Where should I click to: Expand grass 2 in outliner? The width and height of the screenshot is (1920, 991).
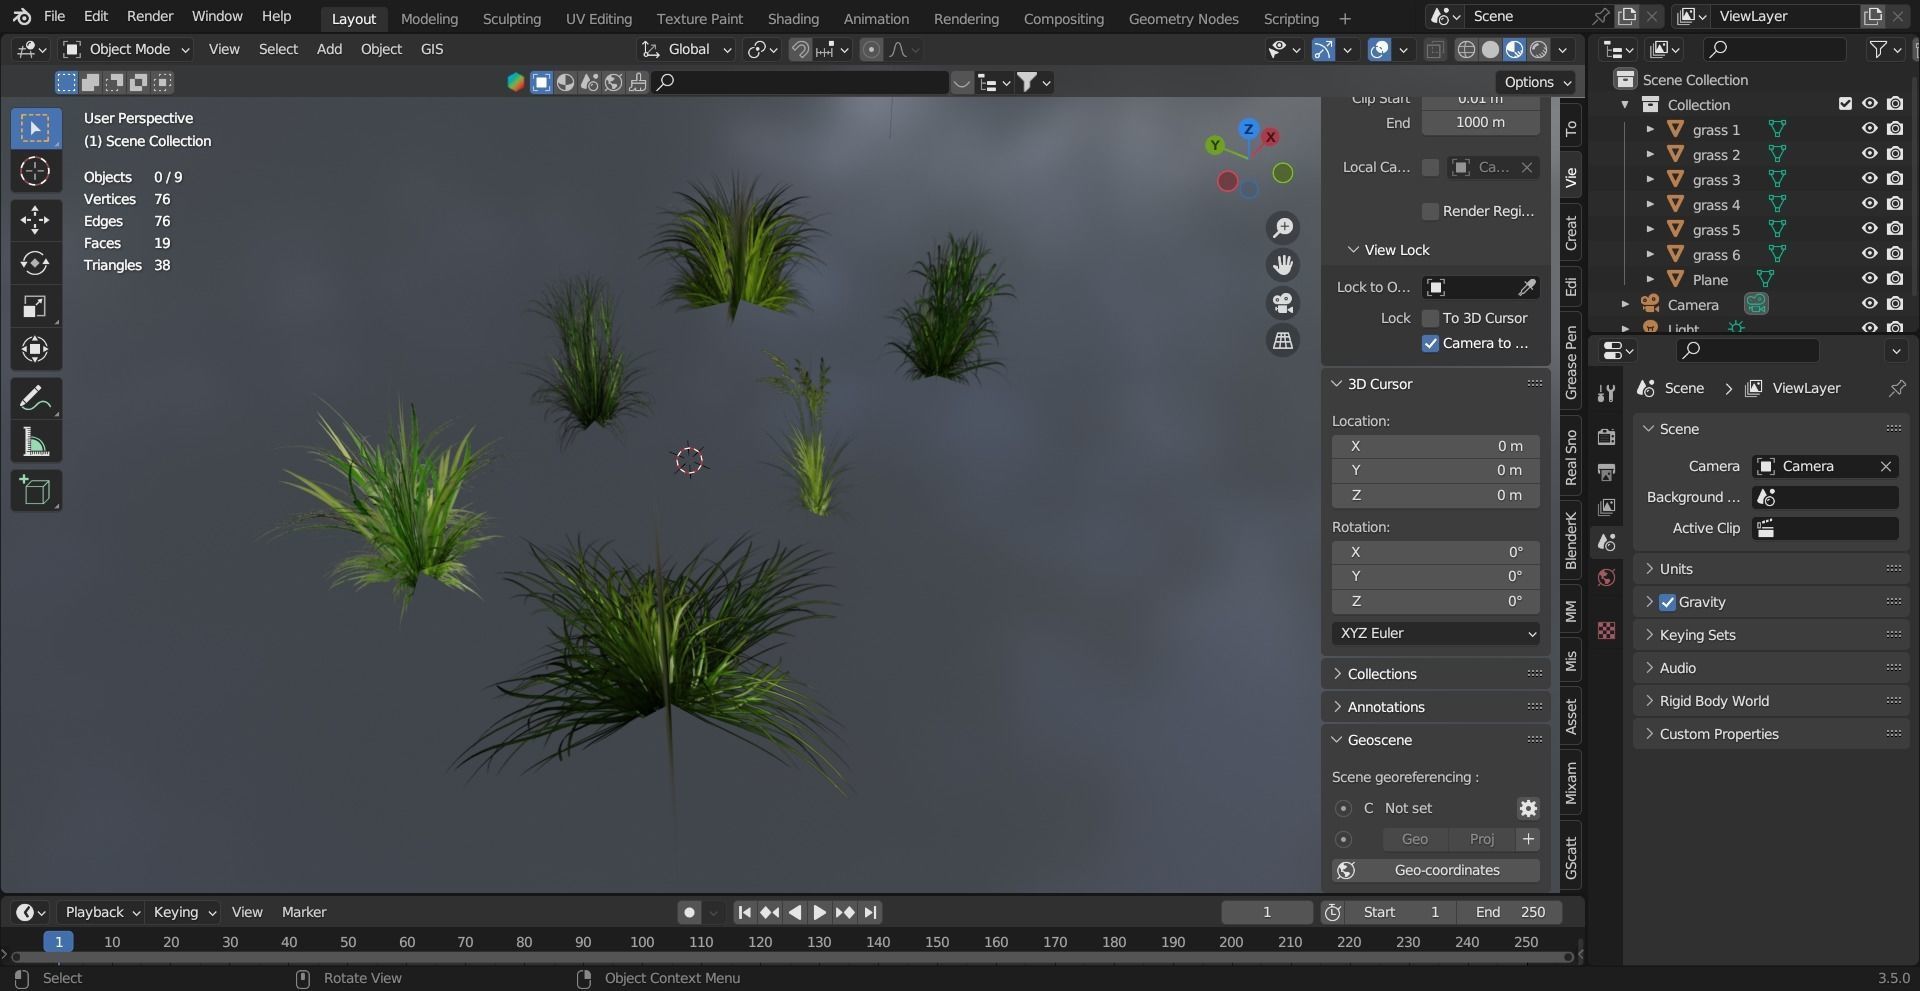coord(1650,154)
